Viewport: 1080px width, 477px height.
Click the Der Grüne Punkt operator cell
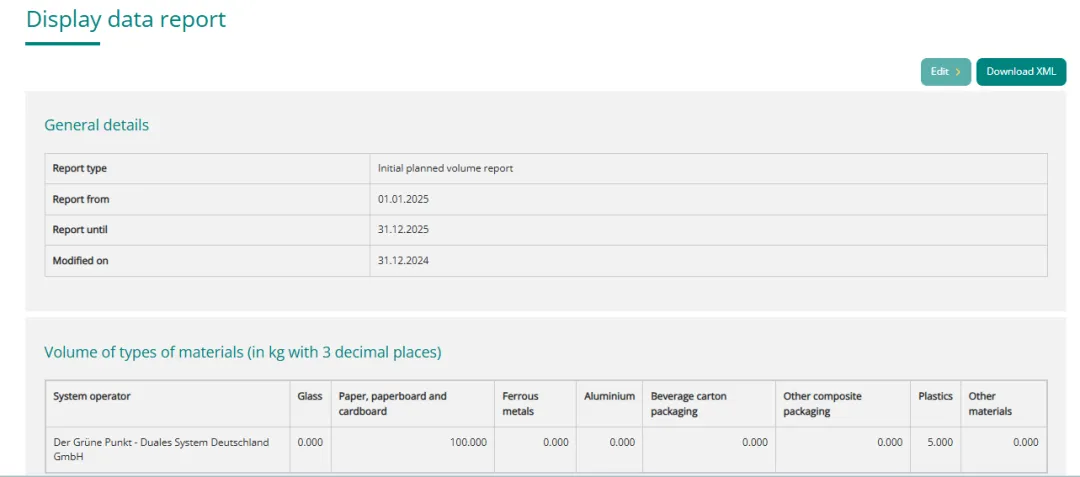point(161,449)
